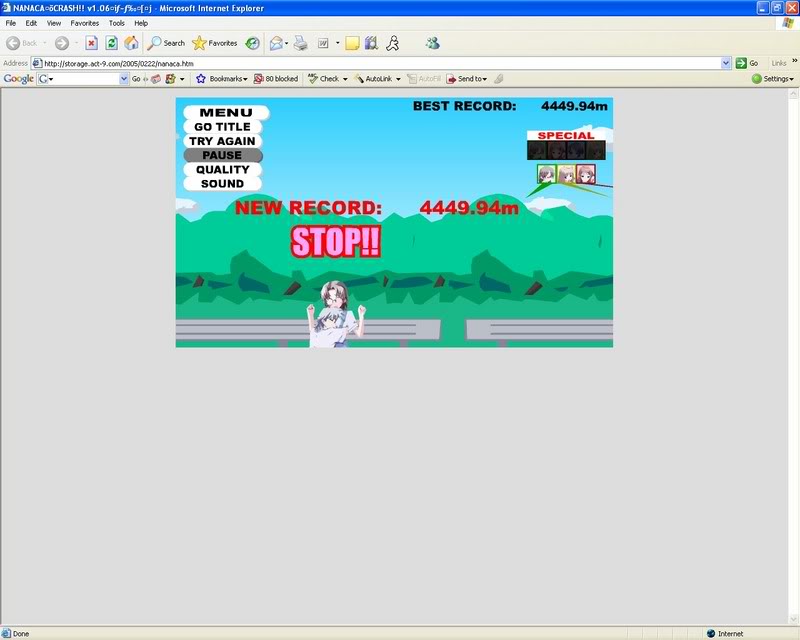Click the Print icon
Screen dimensions: 800x640
tap(297, 43)
